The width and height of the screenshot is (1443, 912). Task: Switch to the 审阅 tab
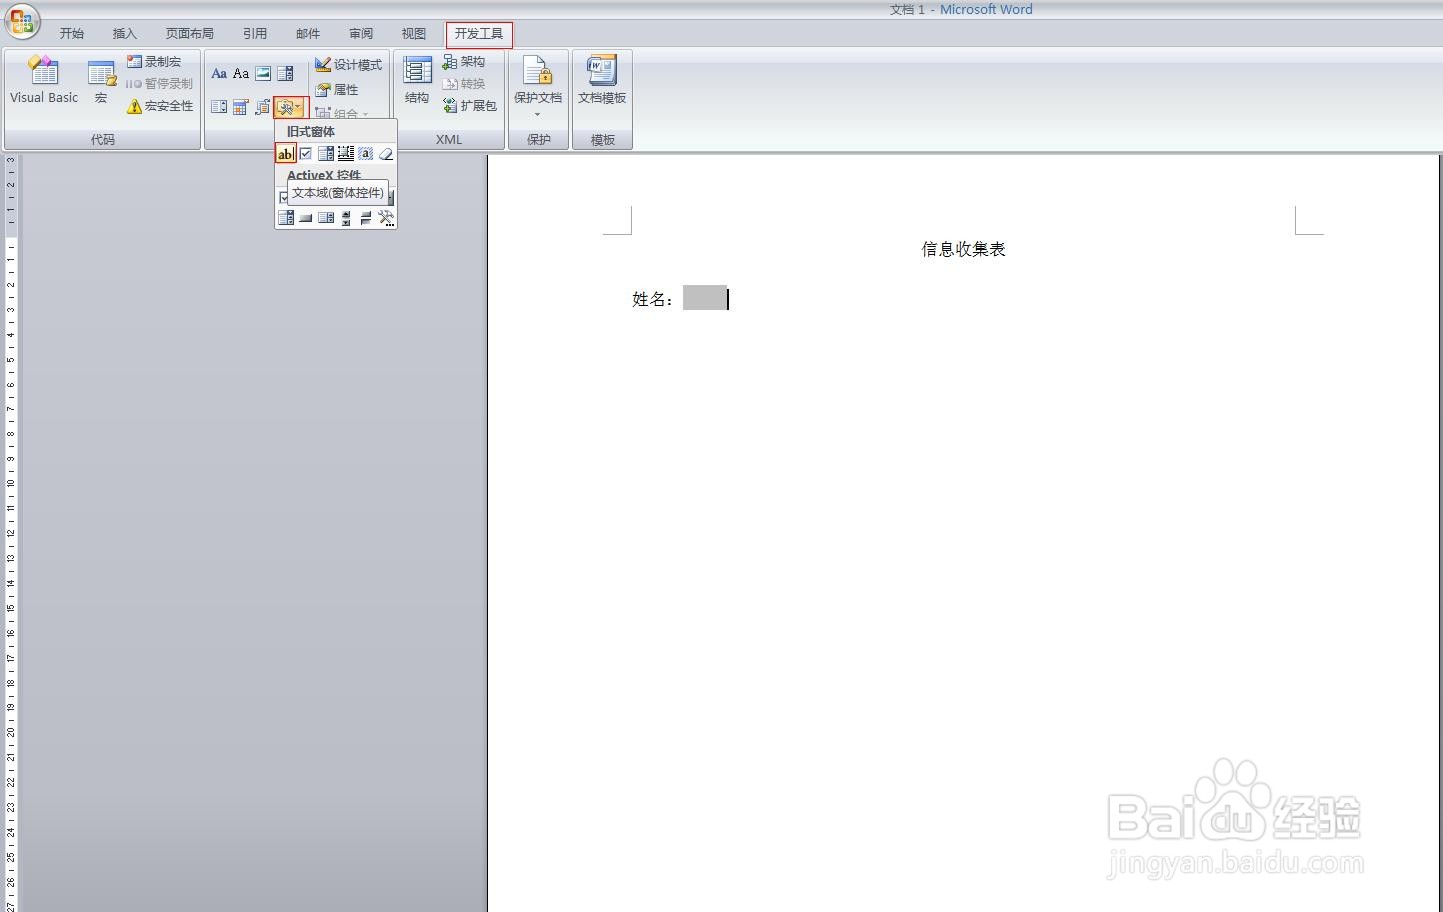coord(361,34)
